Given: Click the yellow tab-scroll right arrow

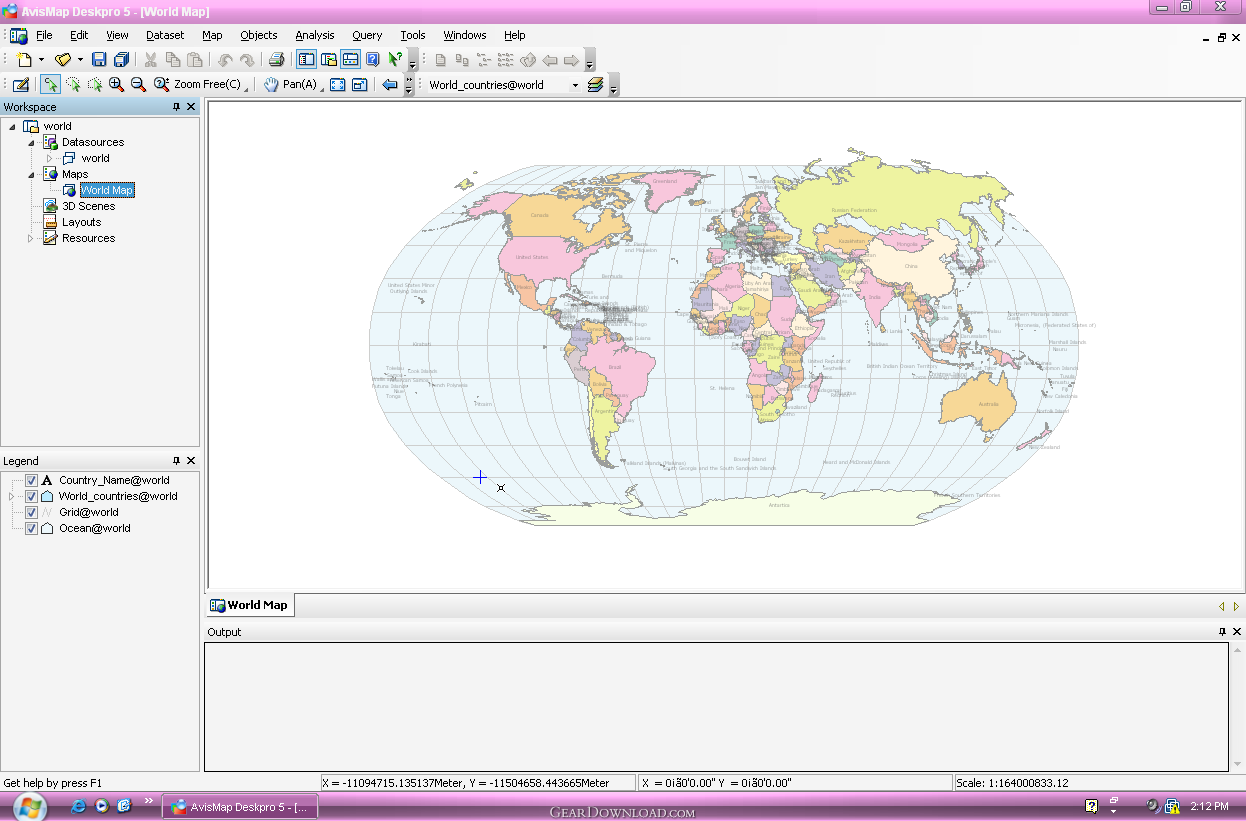Looking at the screenshot, I should click(x=1236, y=606).
